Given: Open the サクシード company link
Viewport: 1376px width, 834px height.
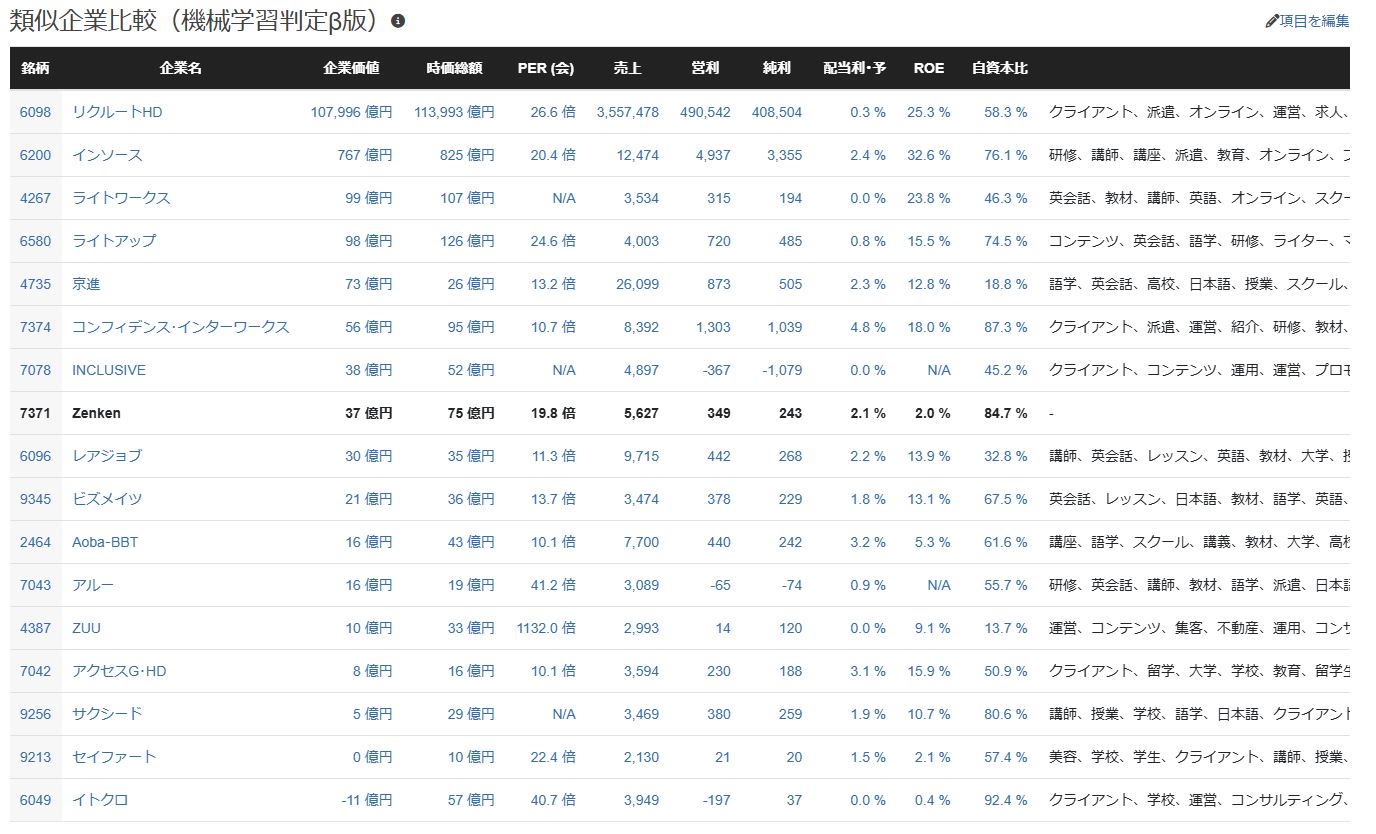Looking at the screenshot, I should click(x=107, y=714).
